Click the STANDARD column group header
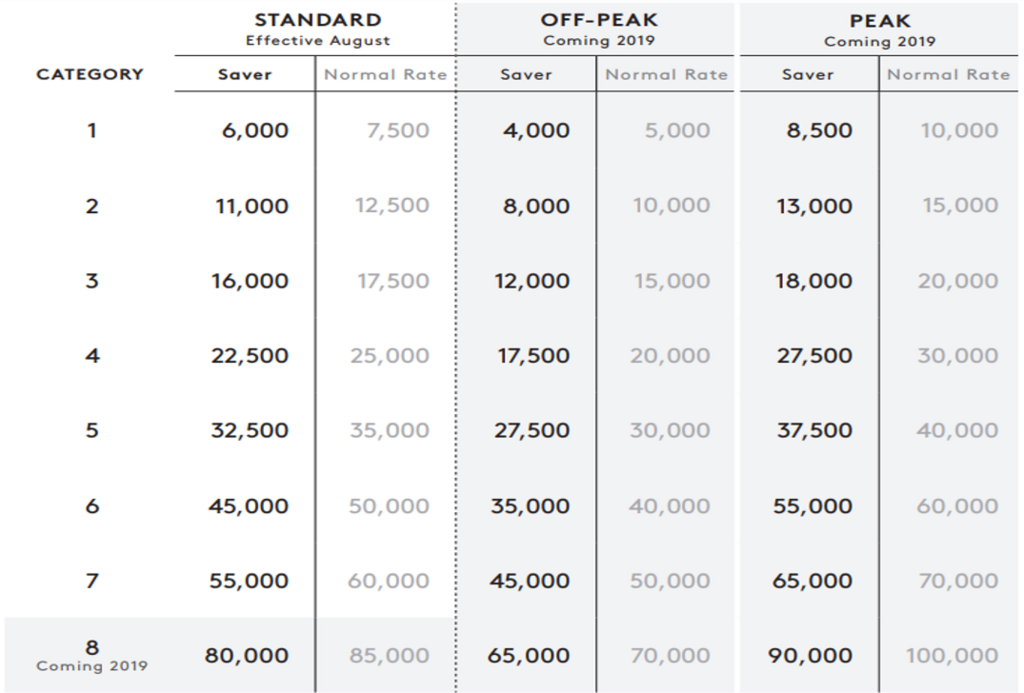Image resolution: width=1024 pixels, height=693 pixels. click(x=318, y=29)
